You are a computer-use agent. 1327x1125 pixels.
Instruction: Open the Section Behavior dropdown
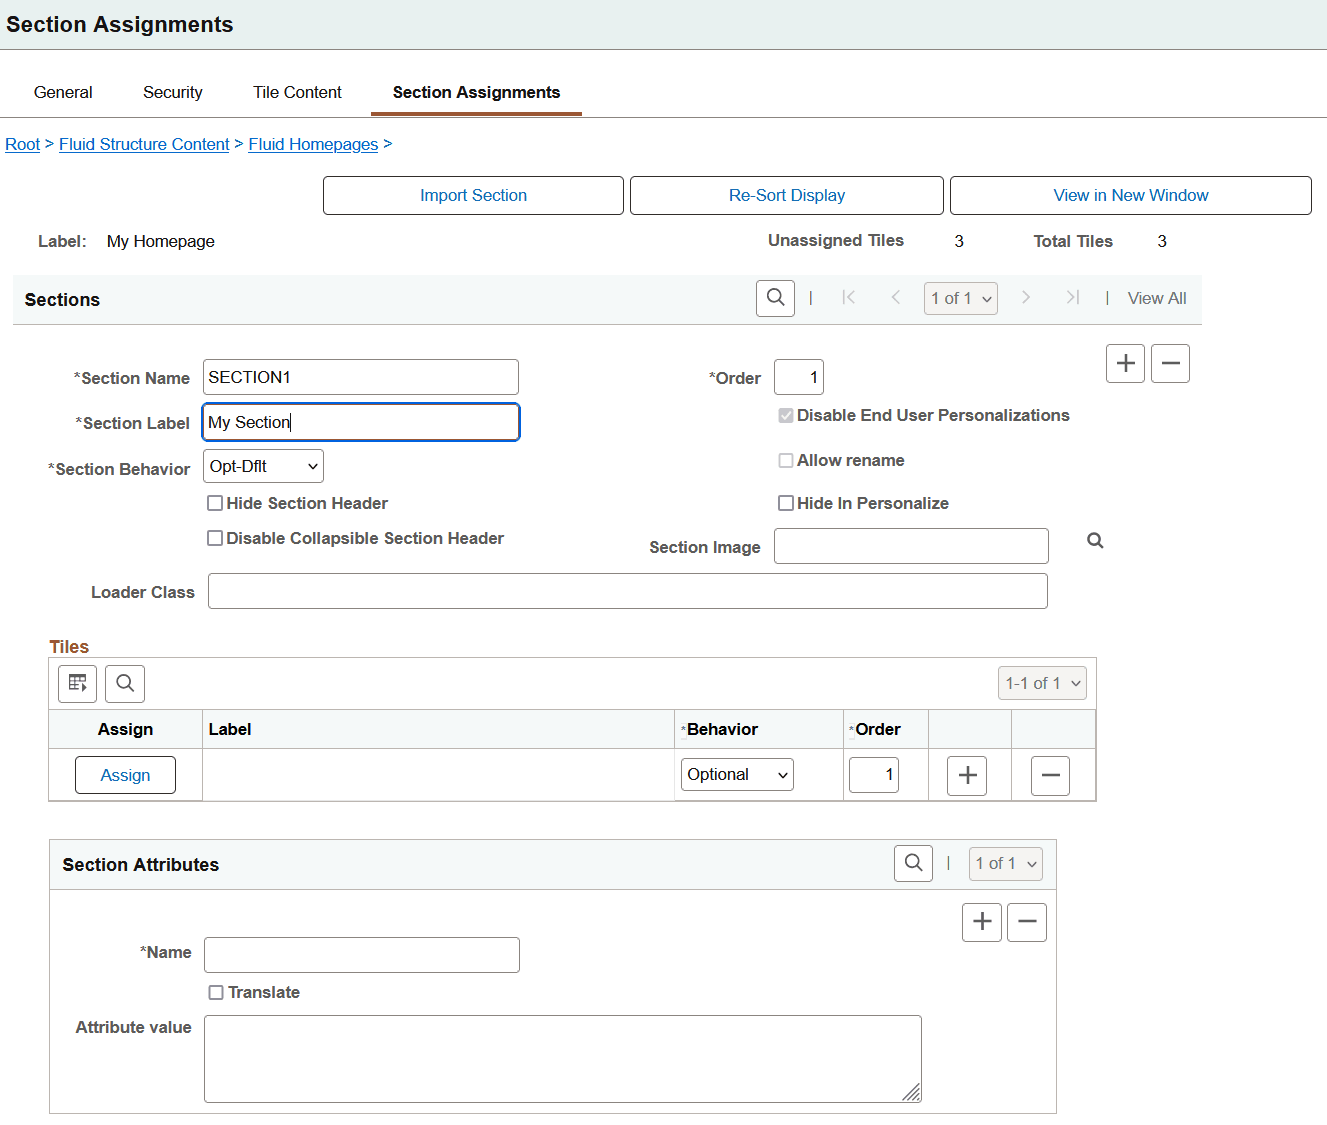coord(263,466)
